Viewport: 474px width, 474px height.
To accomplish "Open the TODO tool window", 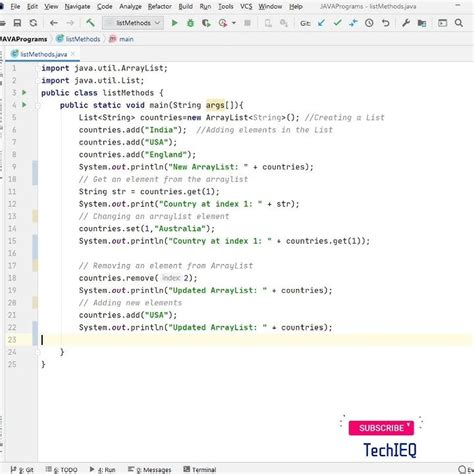I will coord(62,469).
